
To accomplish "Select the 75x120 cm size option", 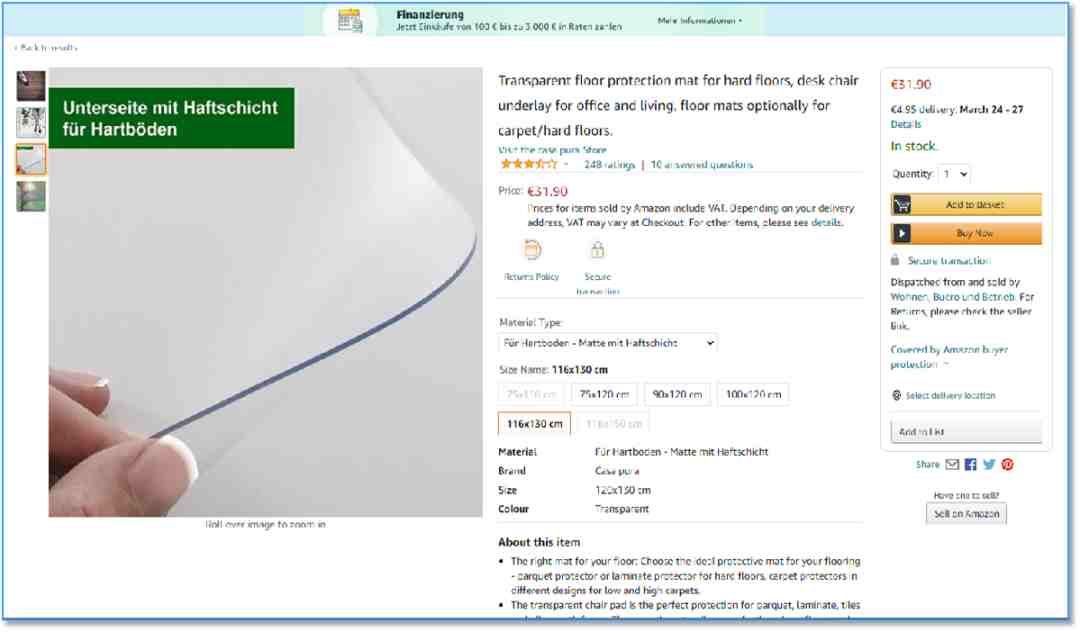I will [x=604, y=394].
